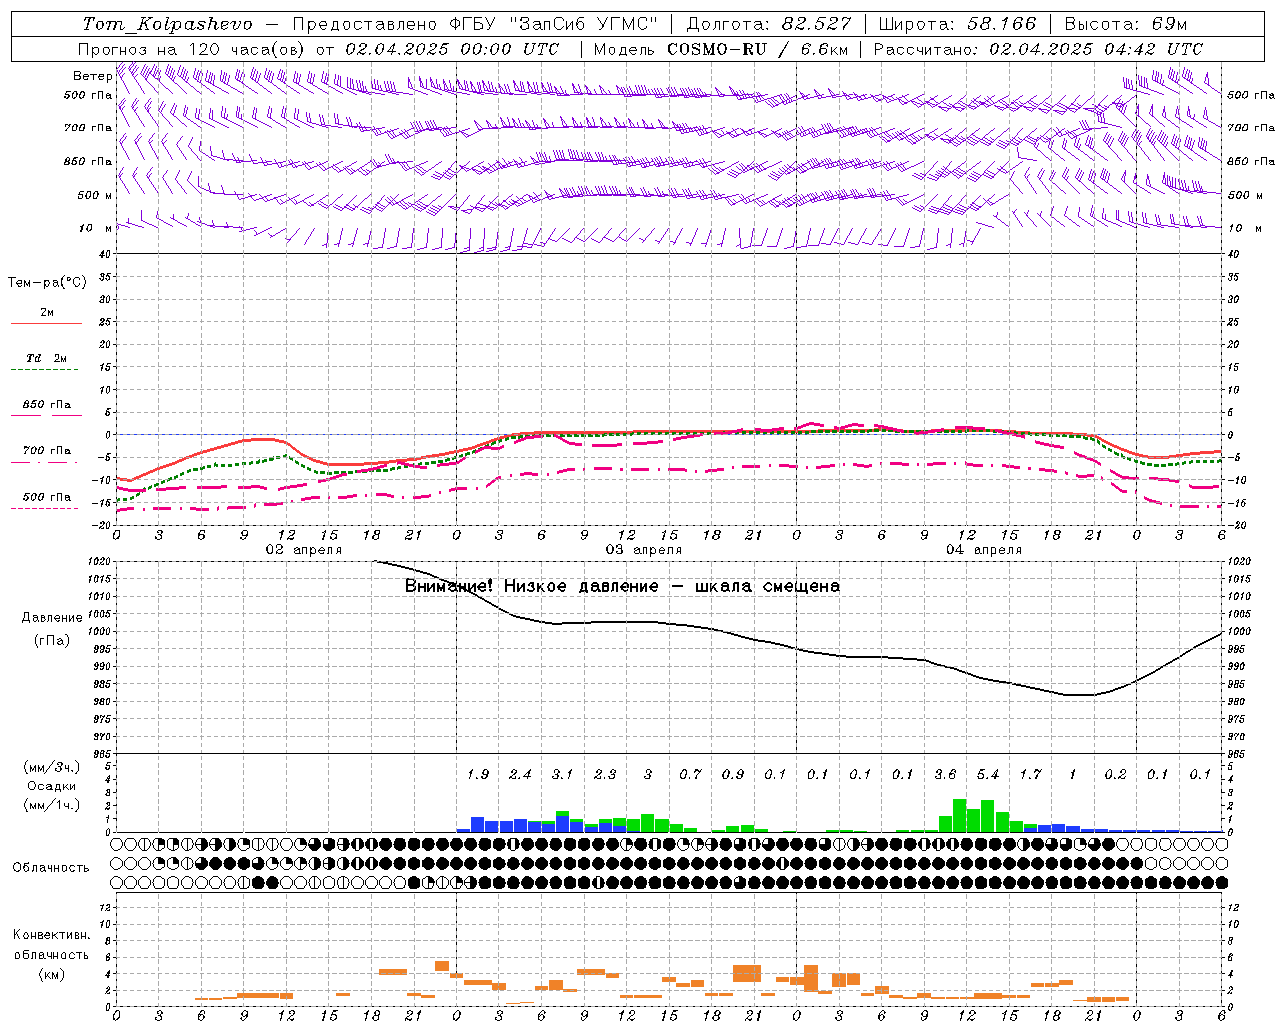Click the 2м temperature legend entry
1280x1024 pixels.
(47, 312)
